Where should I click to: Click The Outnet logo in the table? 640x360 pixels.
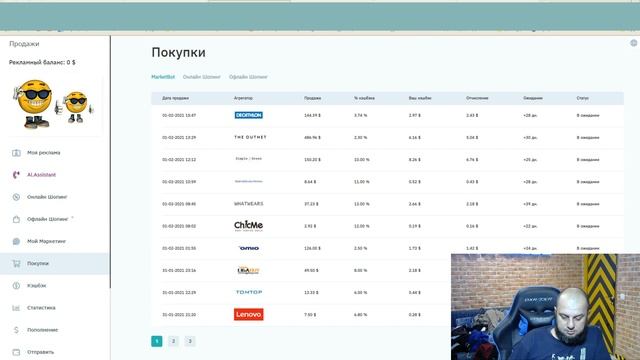click(250, 137)
